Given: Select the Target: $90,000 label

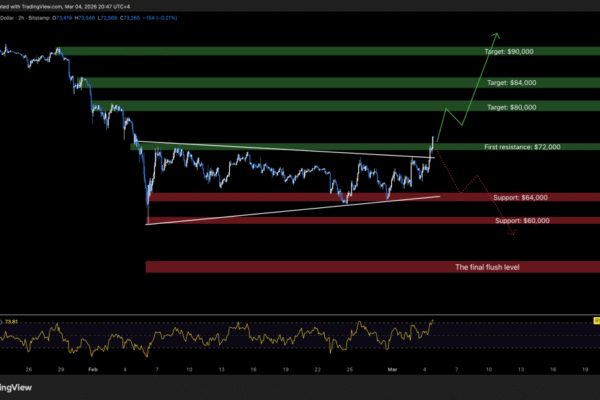Looking at the screenshot, I should [x=511, y=51].
